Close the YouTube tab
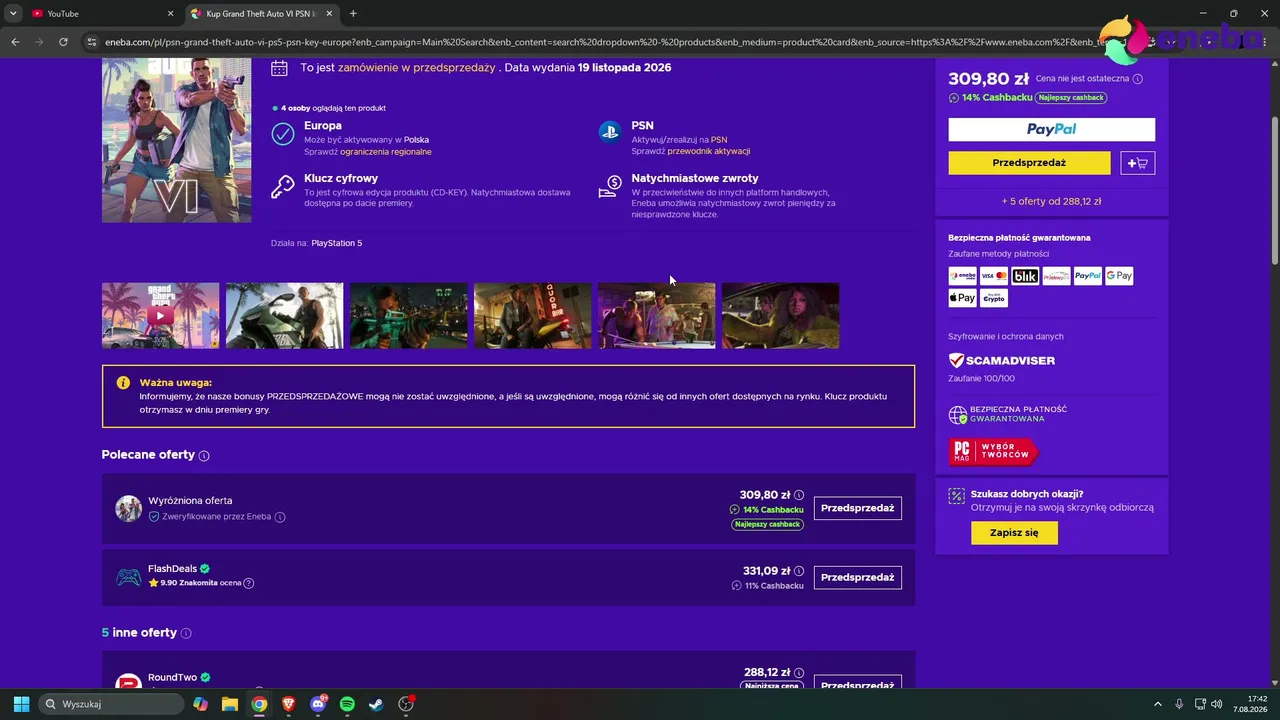The height and width of the screenshot is (720, 1280). [x=170, y=14]
